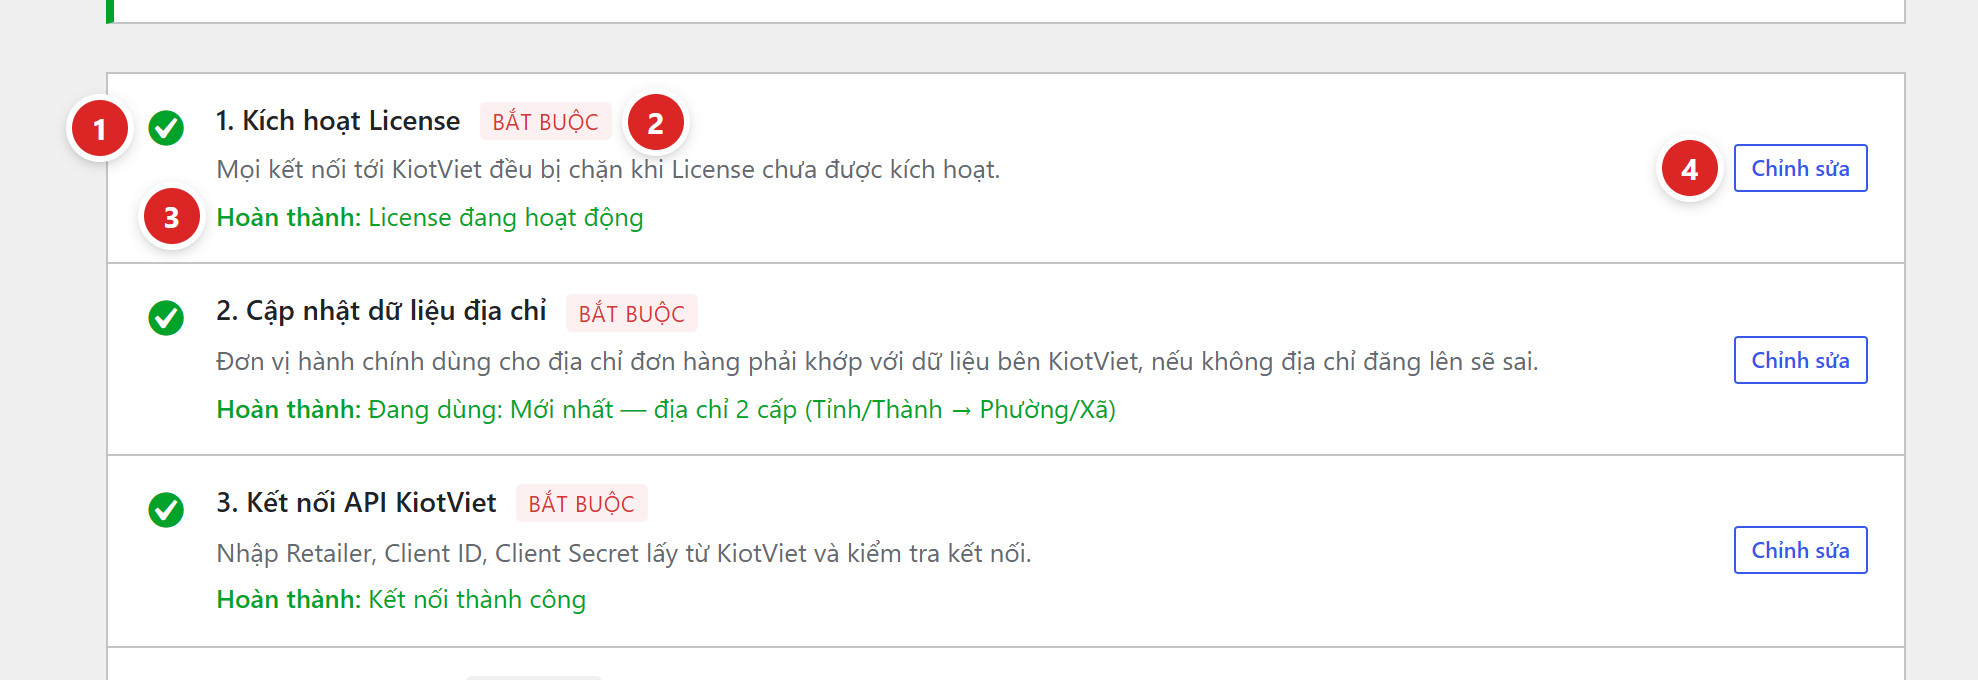The width and height of the screenshot is (1978, 680).
Task: Click the green check icon for Kết nối API KiotViet
Action: (x=166, y=509)
